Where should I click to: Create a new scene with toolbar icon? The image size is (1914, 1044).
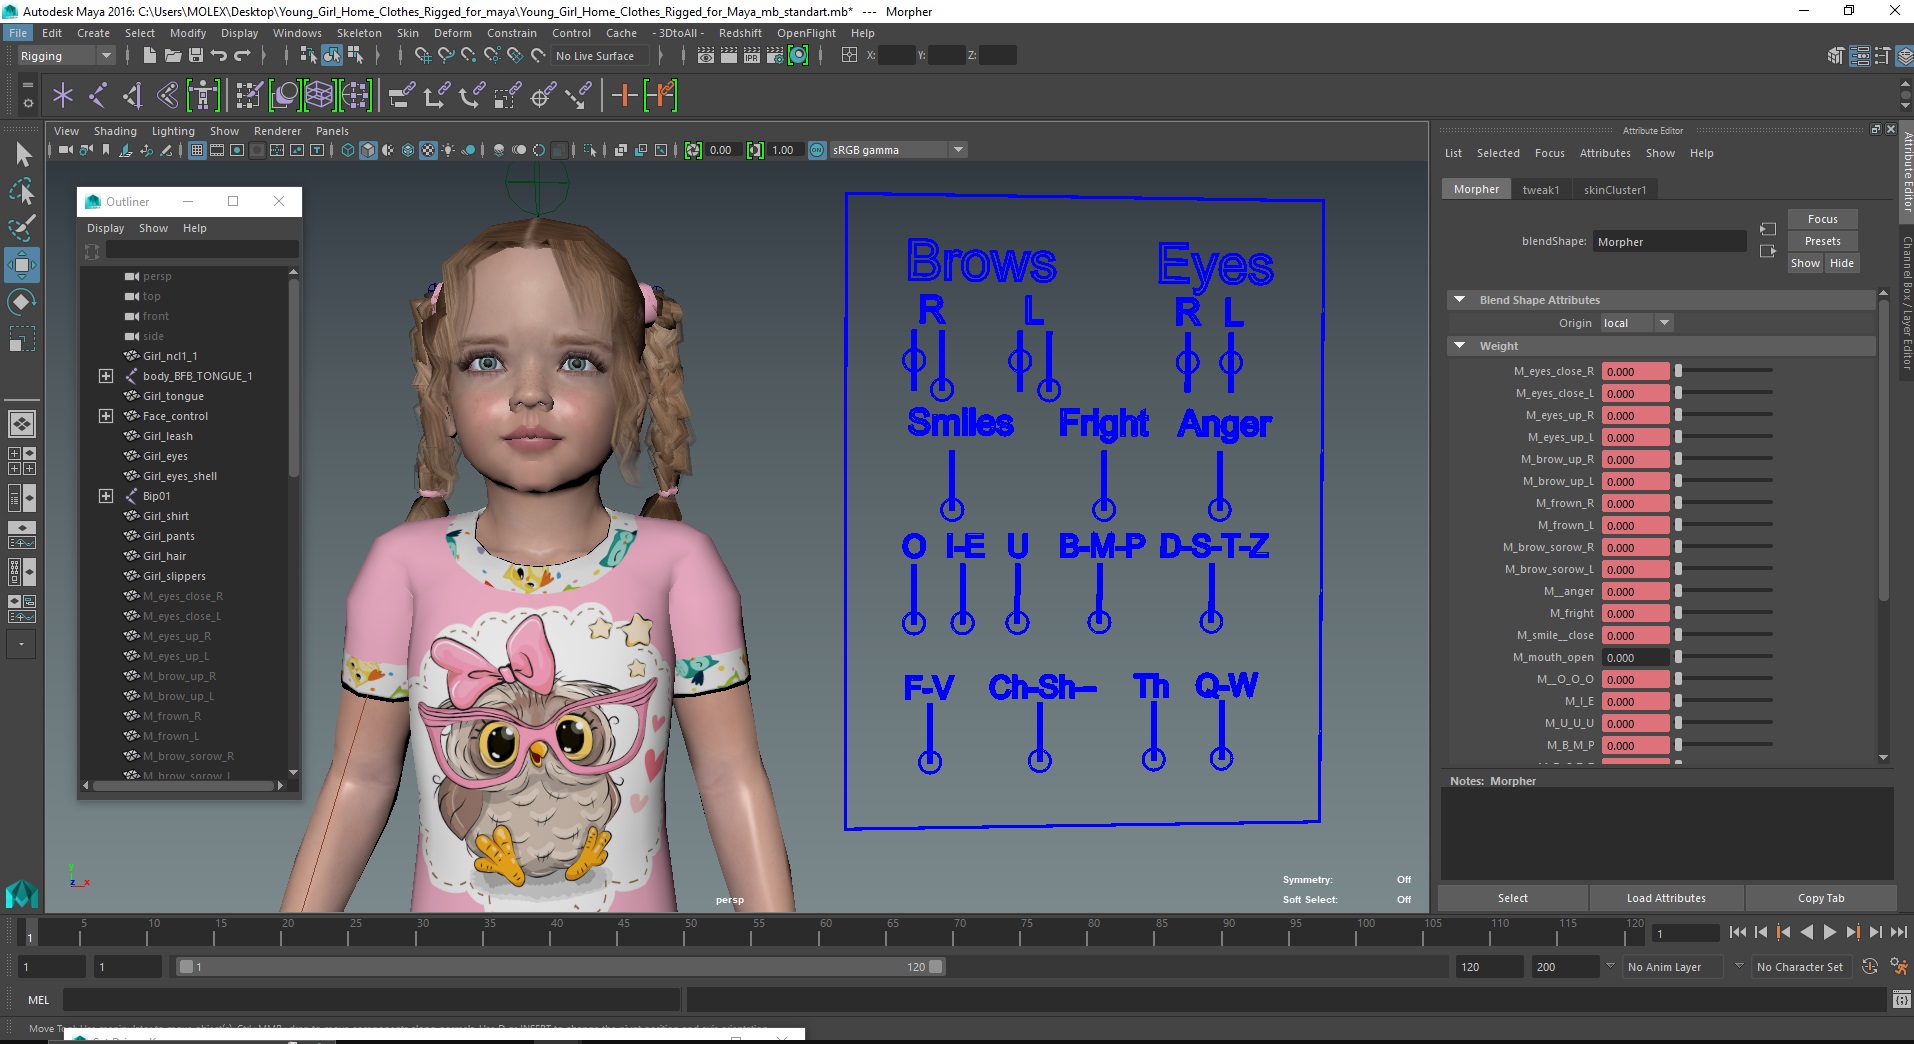pyautogui.click(x=150, y=56)
